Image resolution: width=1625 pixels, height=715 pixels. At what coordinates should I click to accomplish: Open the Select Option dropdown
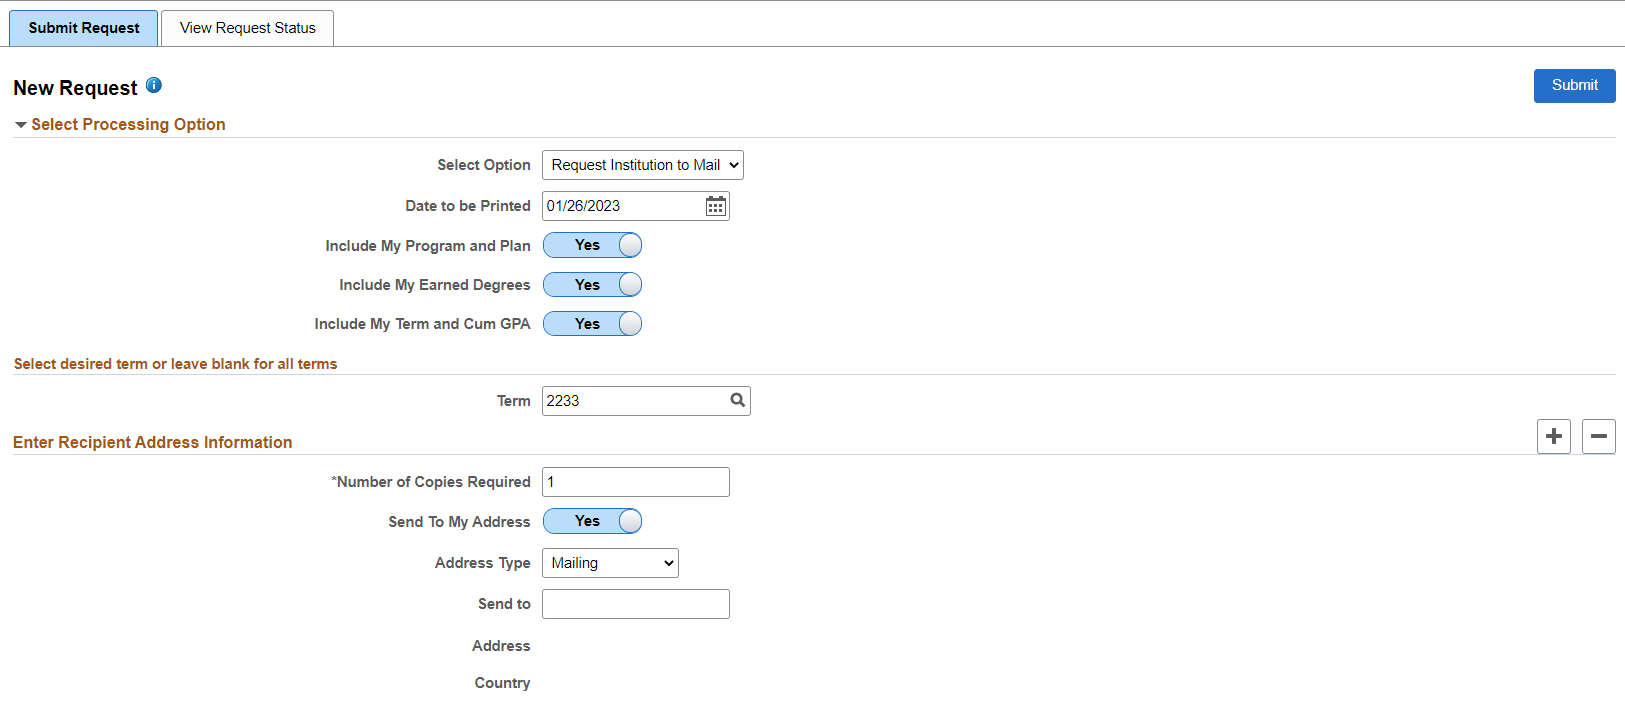tap(642, 165)
